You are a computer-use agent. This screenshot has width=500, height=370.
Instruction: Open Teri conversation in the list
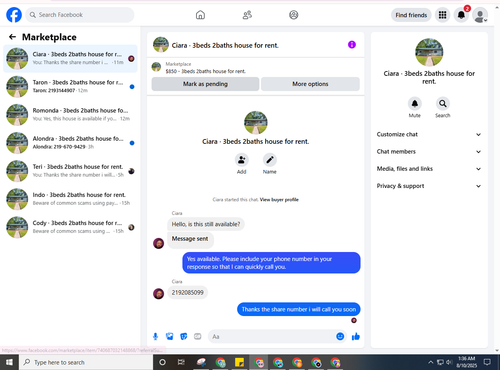coord(70,171)
